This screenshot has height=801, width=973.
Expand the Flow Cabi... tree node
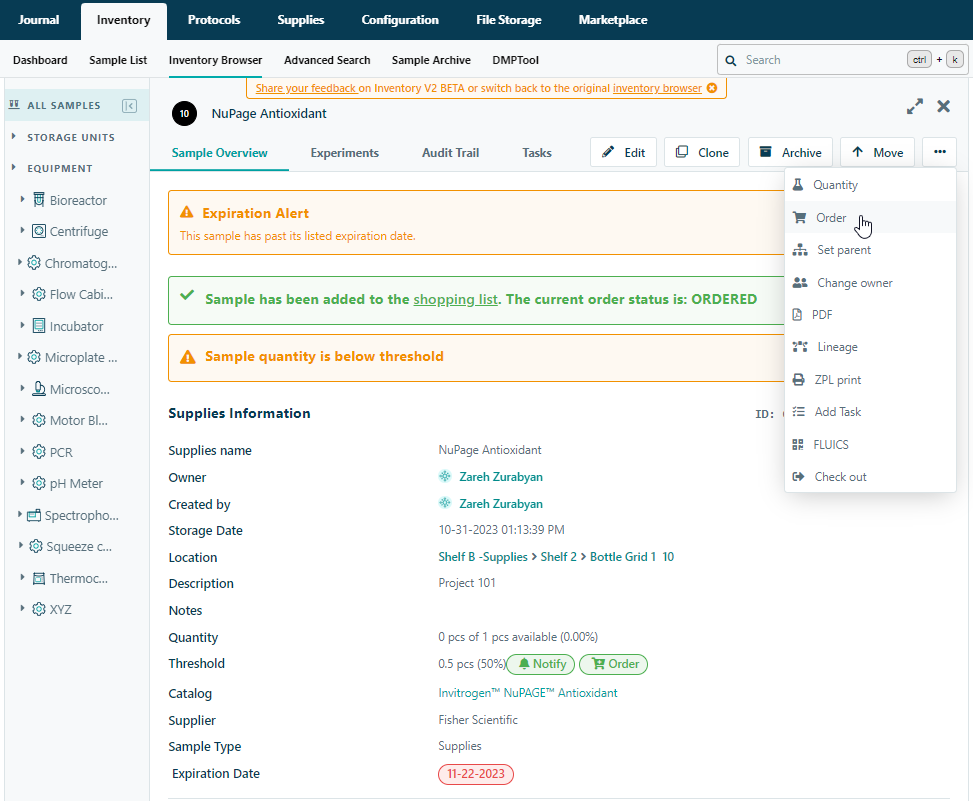click(x=22, y=293)
